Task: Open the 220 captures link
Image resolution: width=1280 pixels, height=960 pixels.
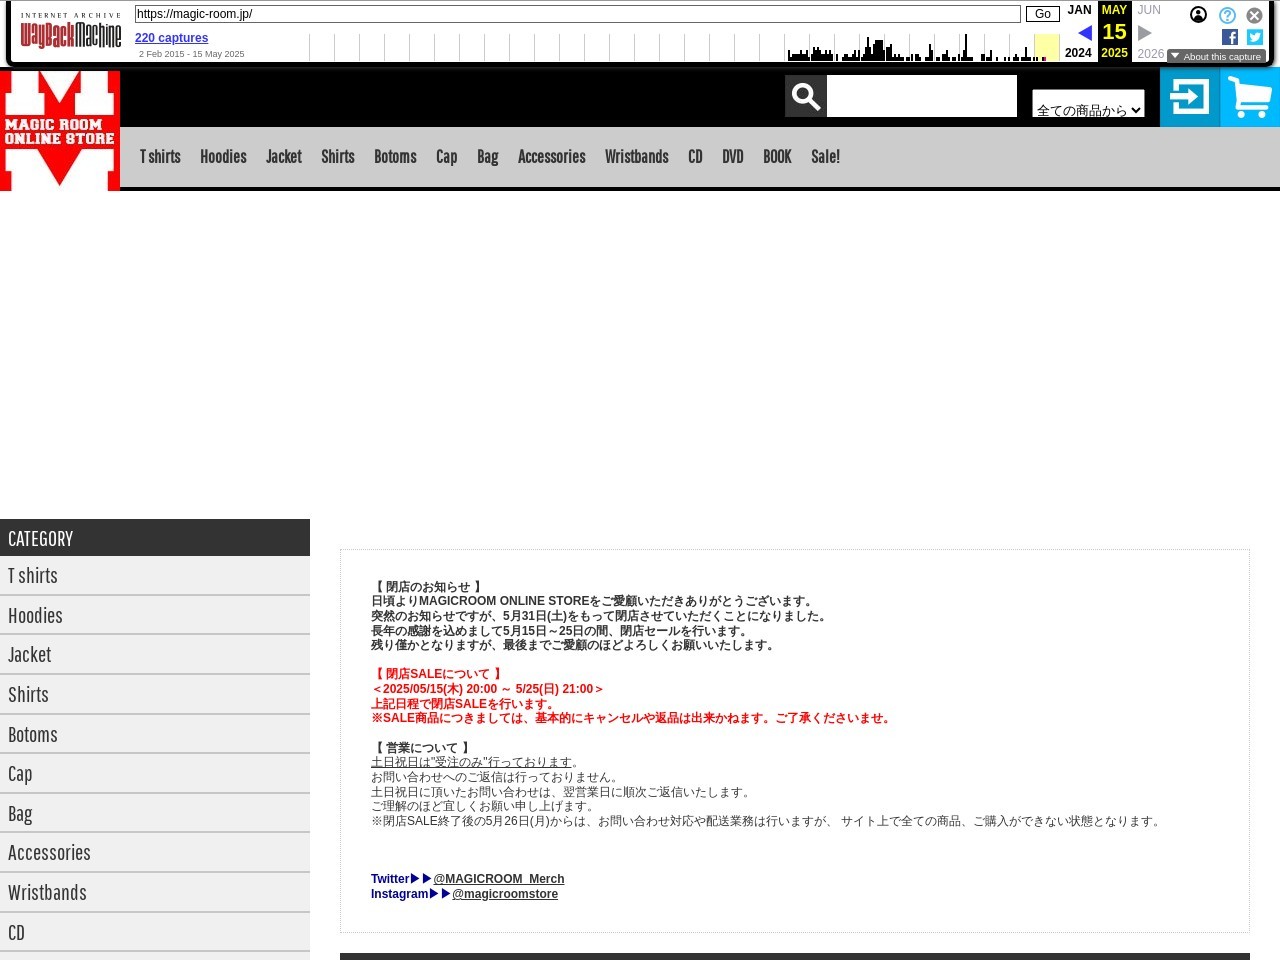Action: (171, 38)
